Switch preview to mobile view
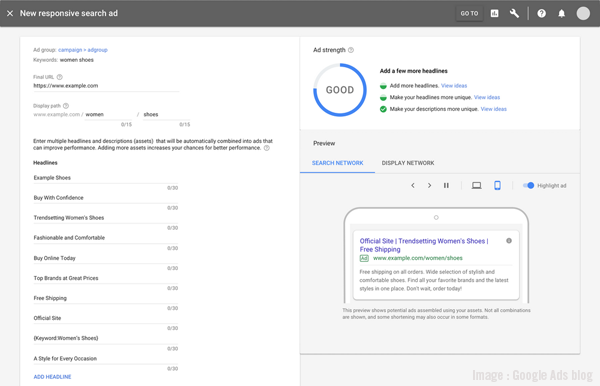Image resolution: width=600 pixels, height=386 pixels. tap(497, 186)
